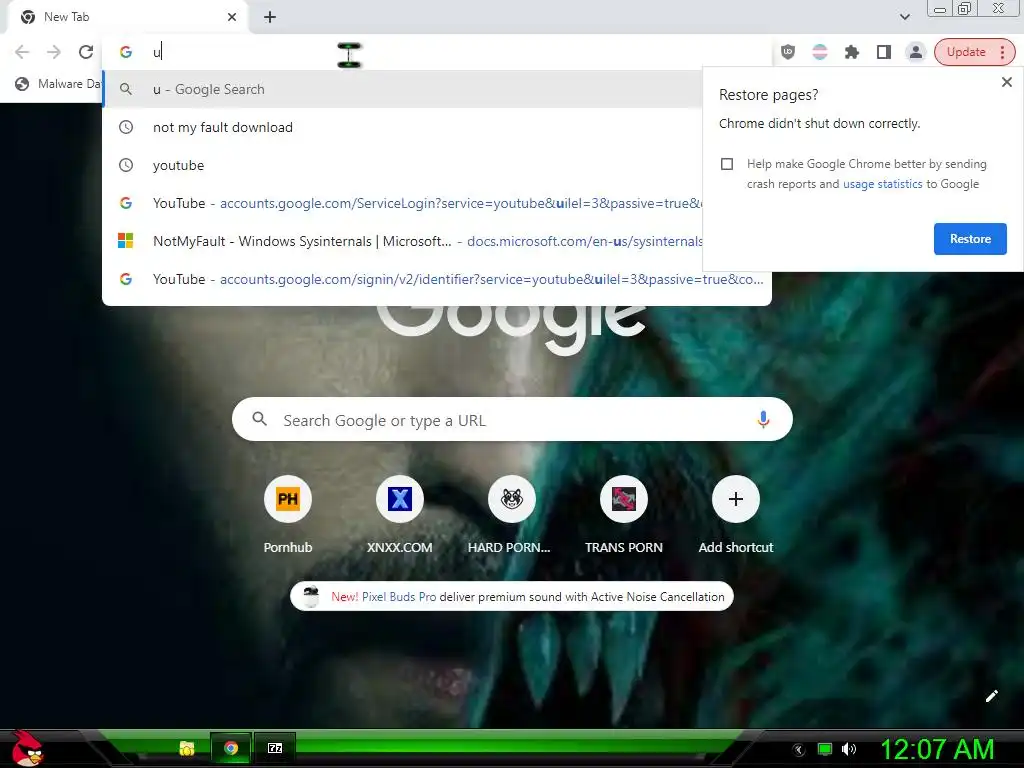Viewport: 1024px width, 768px height.
Task: Select 'not my fault download' suggestion
Action: 402,127
